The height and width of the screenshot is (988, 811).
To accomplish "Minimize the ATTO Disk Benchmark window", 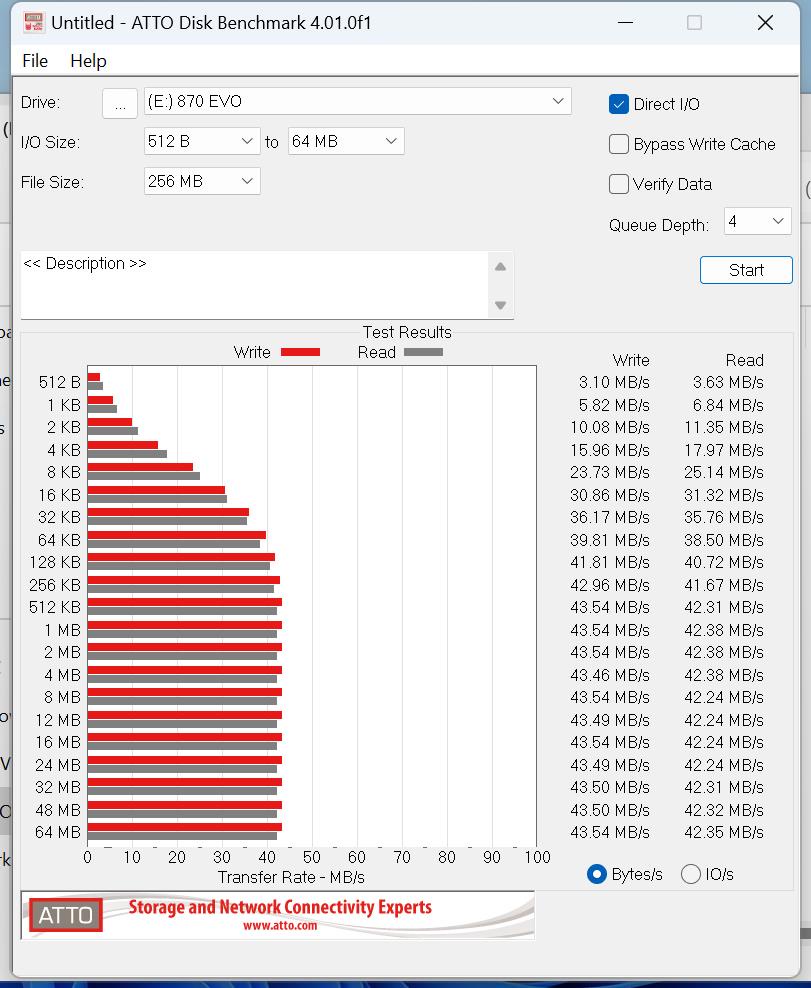I will [625, 23].
